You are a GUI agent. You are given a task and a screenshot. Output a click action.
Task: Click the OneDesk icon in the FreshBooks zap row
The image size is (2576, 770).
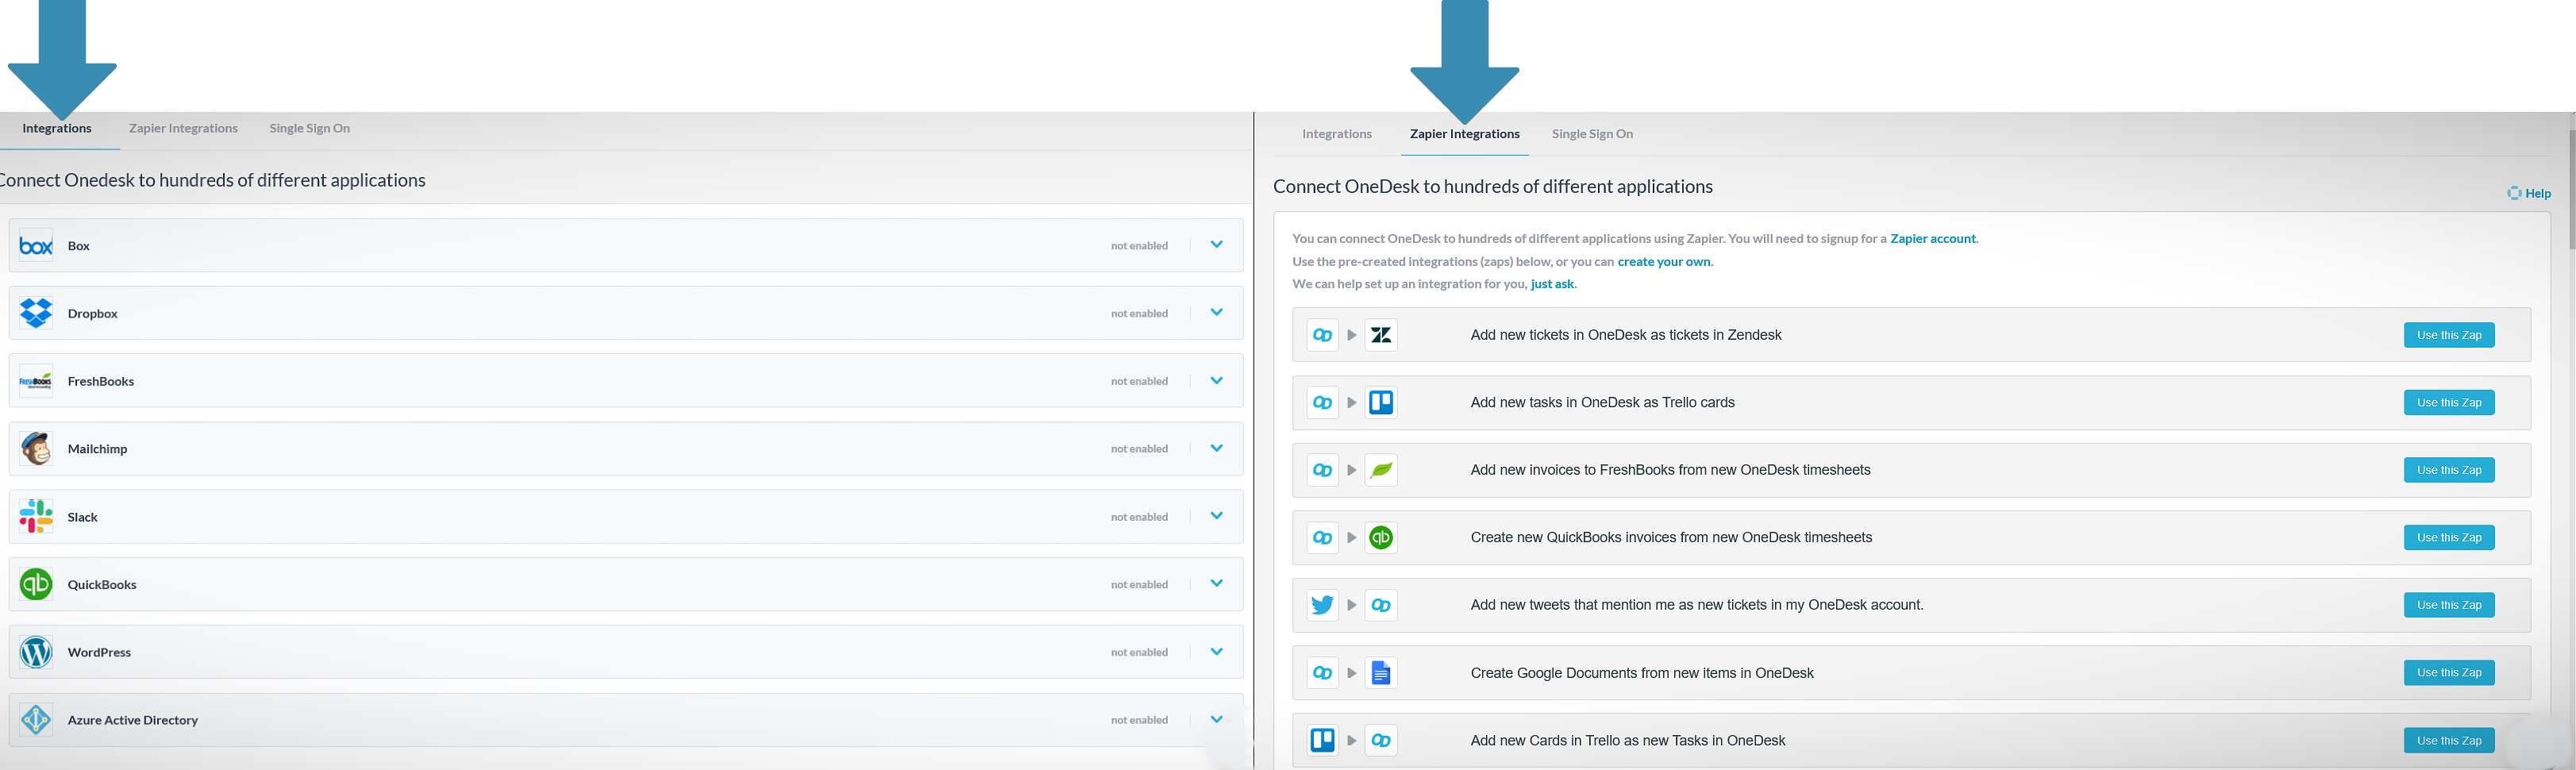(1322, 470)
